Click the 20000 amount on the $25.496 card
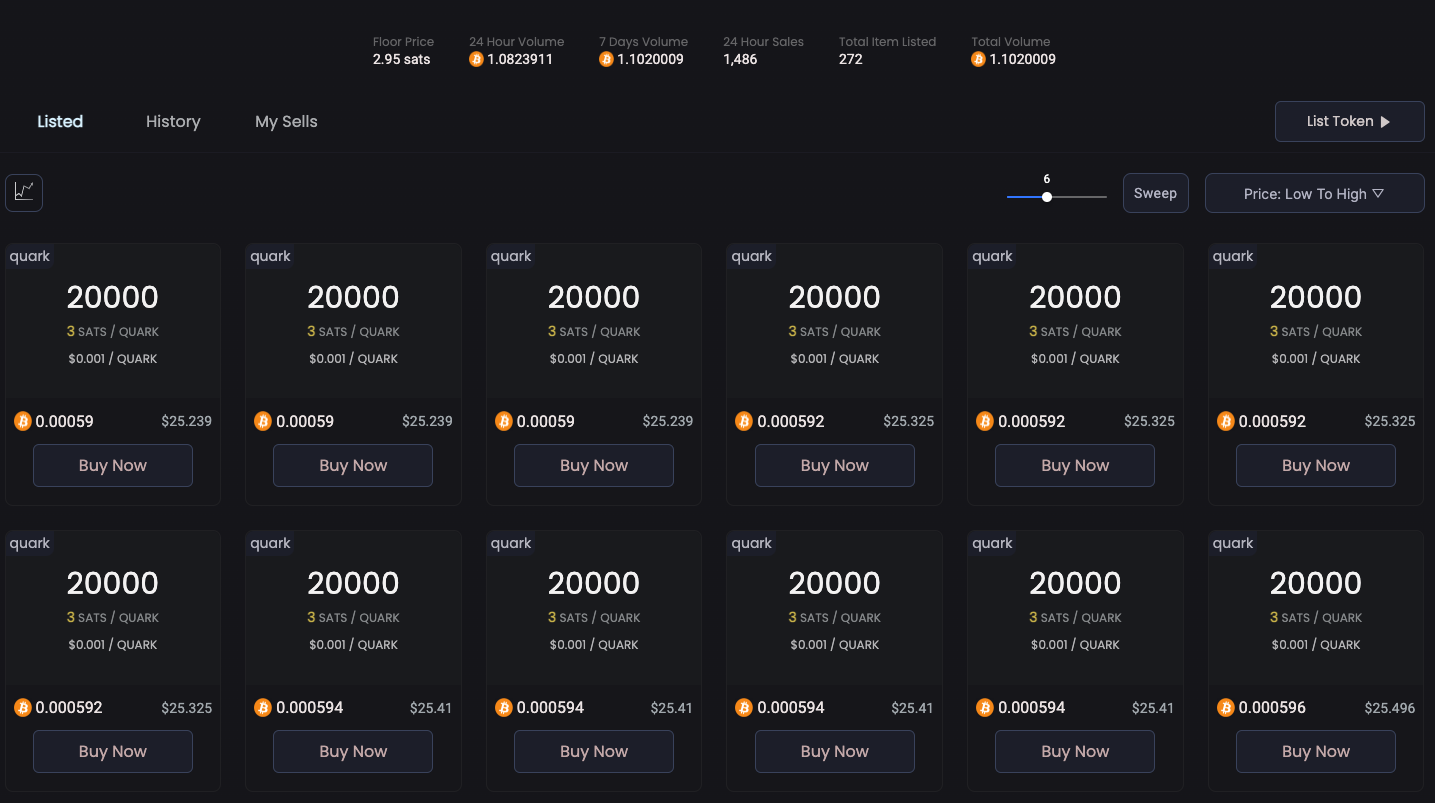 pos(1315,583)
